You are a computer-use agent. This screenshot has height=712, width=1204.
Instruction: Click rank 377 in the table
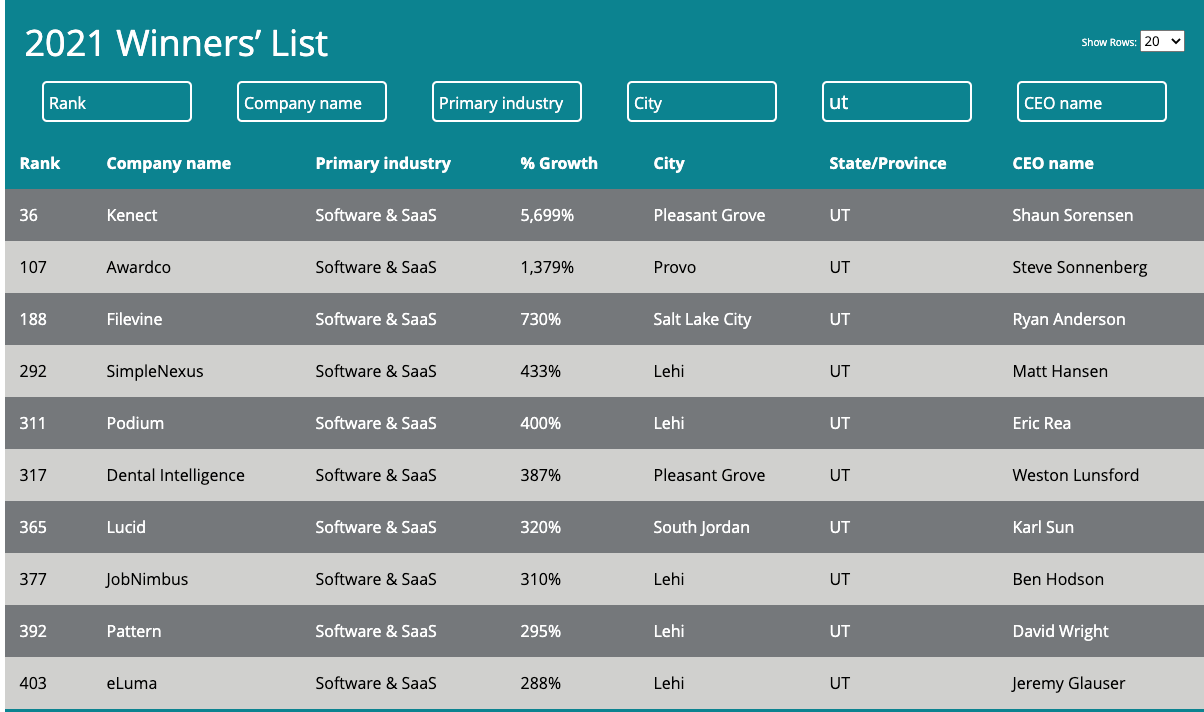[x=33, y=579]
